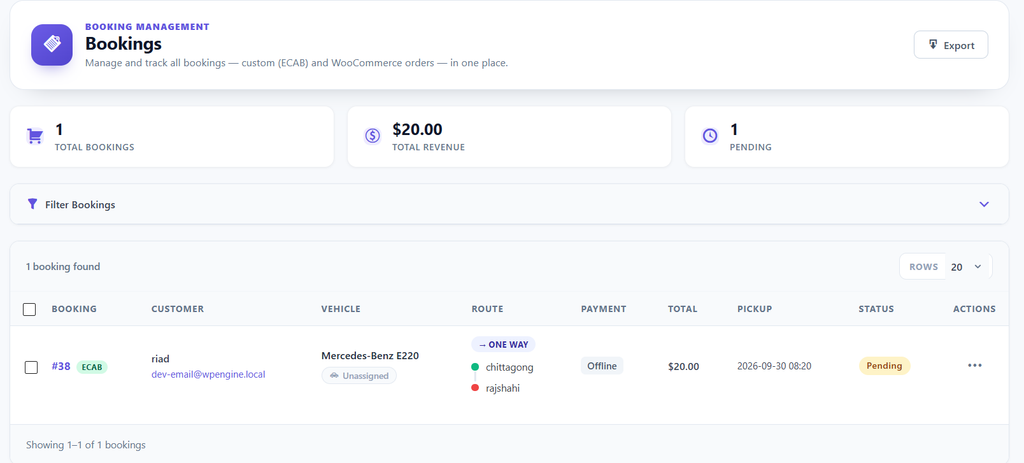This screenshot has width=1024, height=463.
Task: Open booking #38 link
Action: 61,366
